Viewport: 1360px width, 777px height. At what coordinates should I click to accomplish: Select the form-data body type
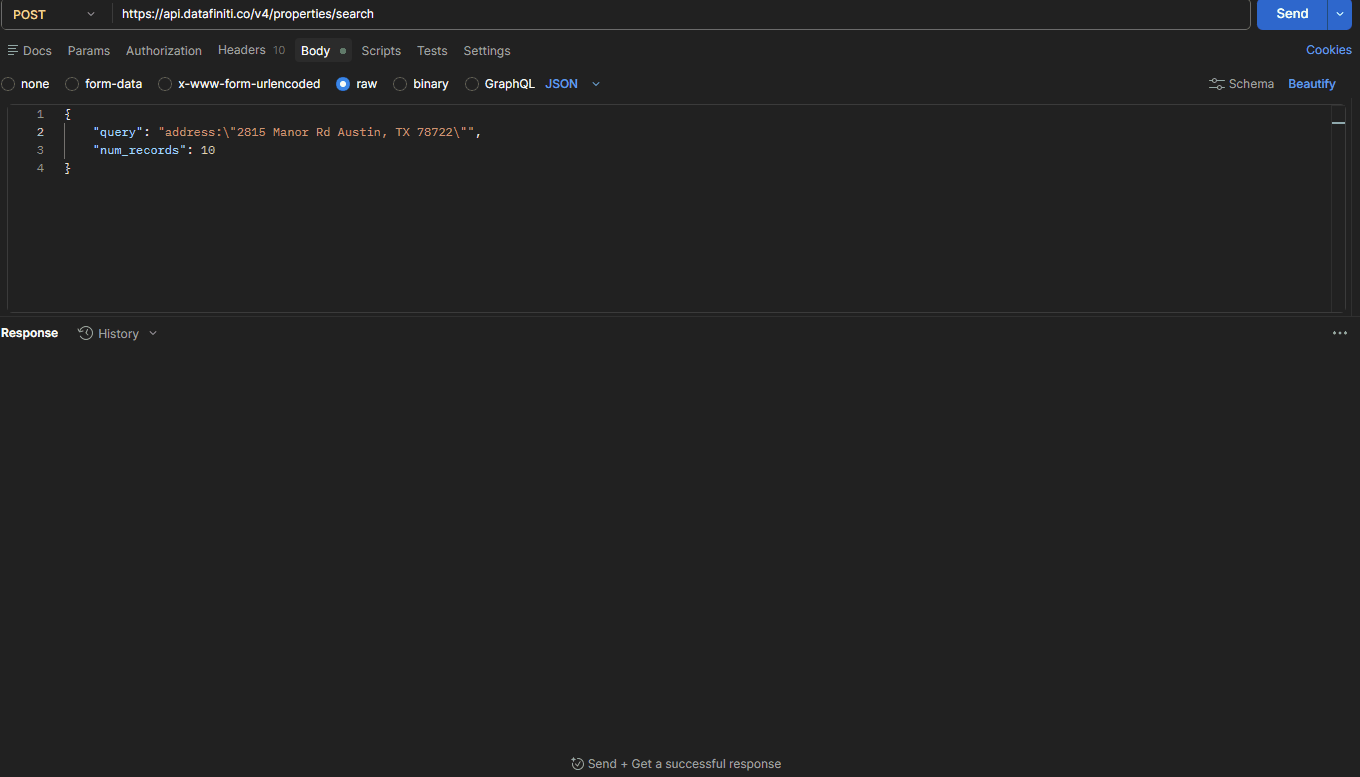pyautogui.click(x=72, y=84)
